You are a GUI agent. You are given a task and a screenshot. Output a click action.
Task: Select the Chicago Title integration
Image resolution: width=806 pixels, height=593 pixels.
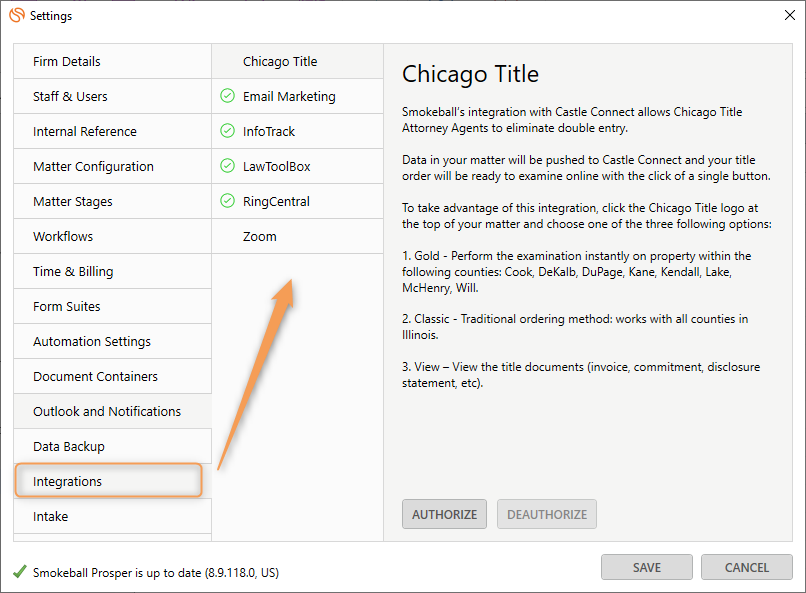298,61
